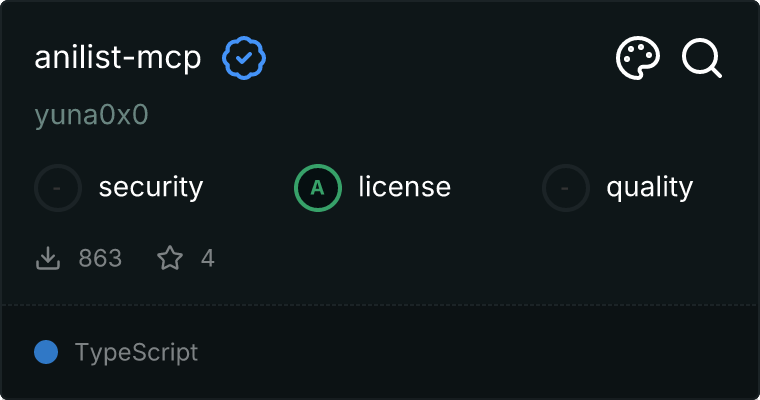The height and width of the screenshot is (400, 760).
Task: Click the download count icon
Action: point(48,259)
